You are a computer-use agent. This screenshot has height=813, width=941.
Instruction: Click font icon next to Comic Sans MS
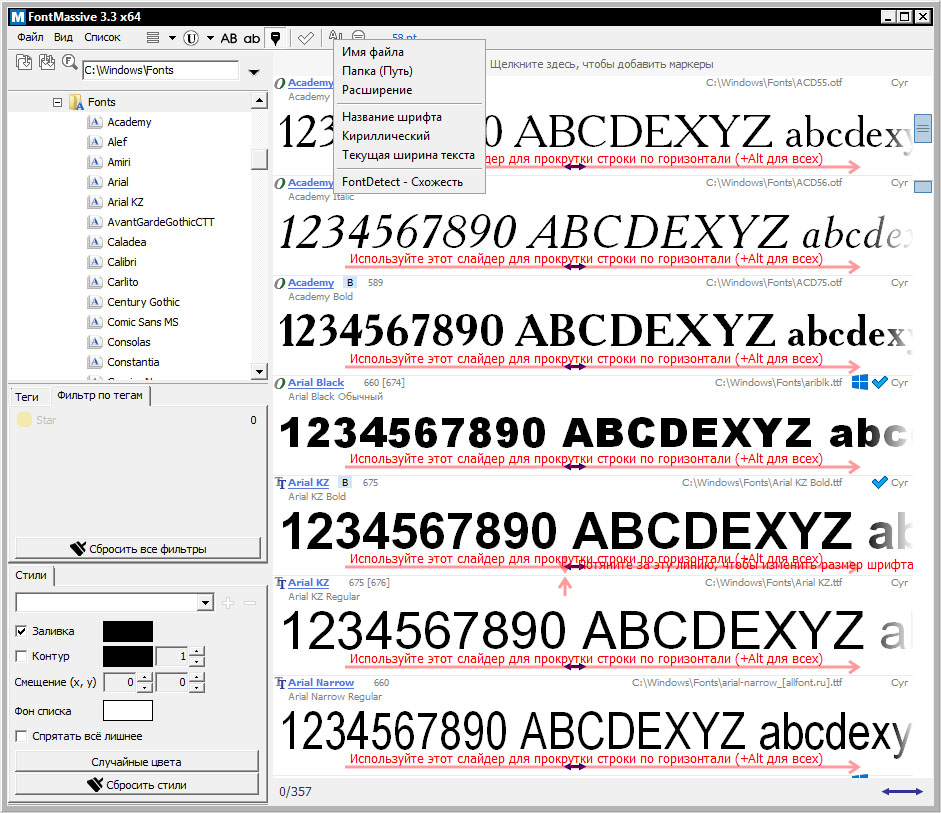[x=95, y=322]
